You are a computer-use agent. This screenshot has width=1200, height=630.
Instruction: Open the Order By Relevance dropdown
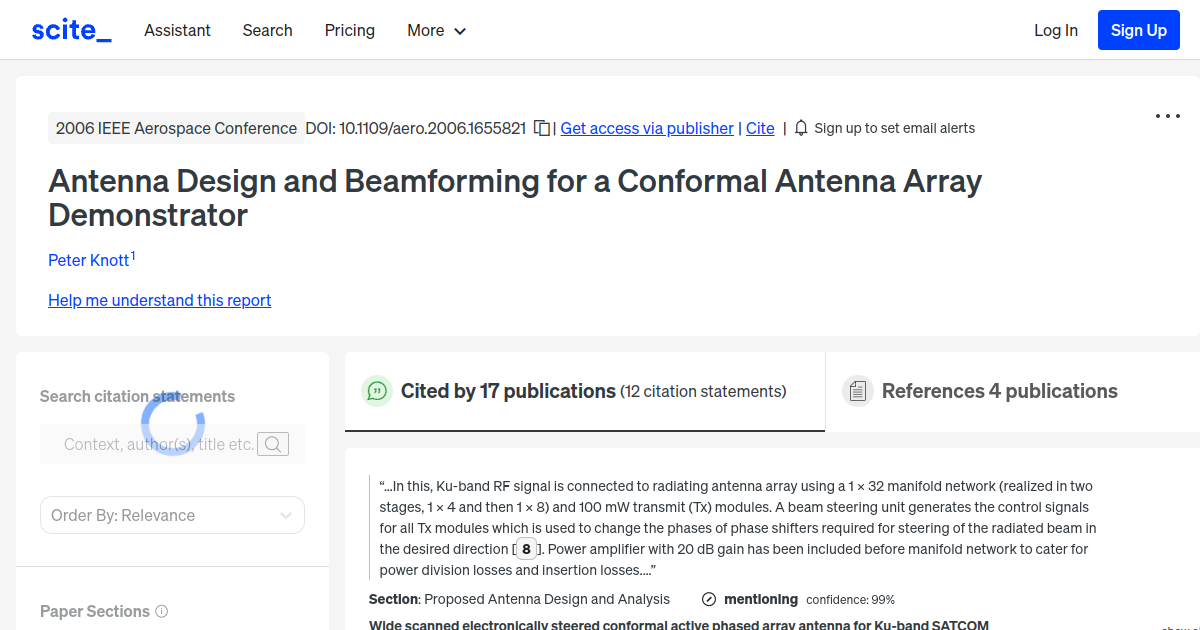tap(172, 514)
